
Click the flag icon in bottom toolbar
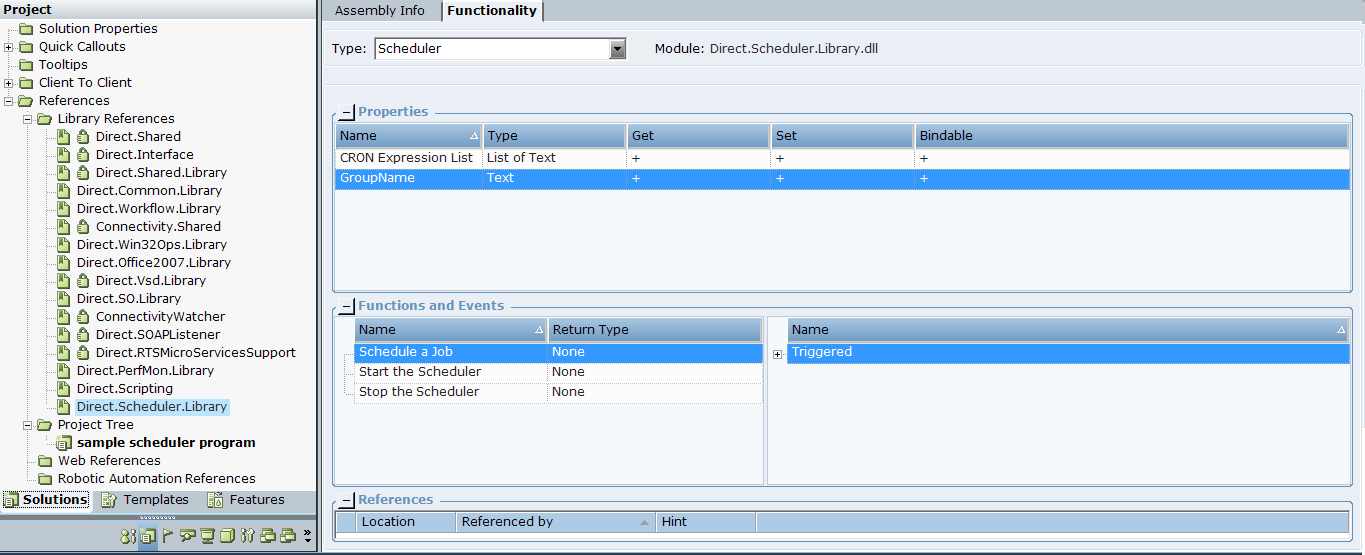coord(167,536)
